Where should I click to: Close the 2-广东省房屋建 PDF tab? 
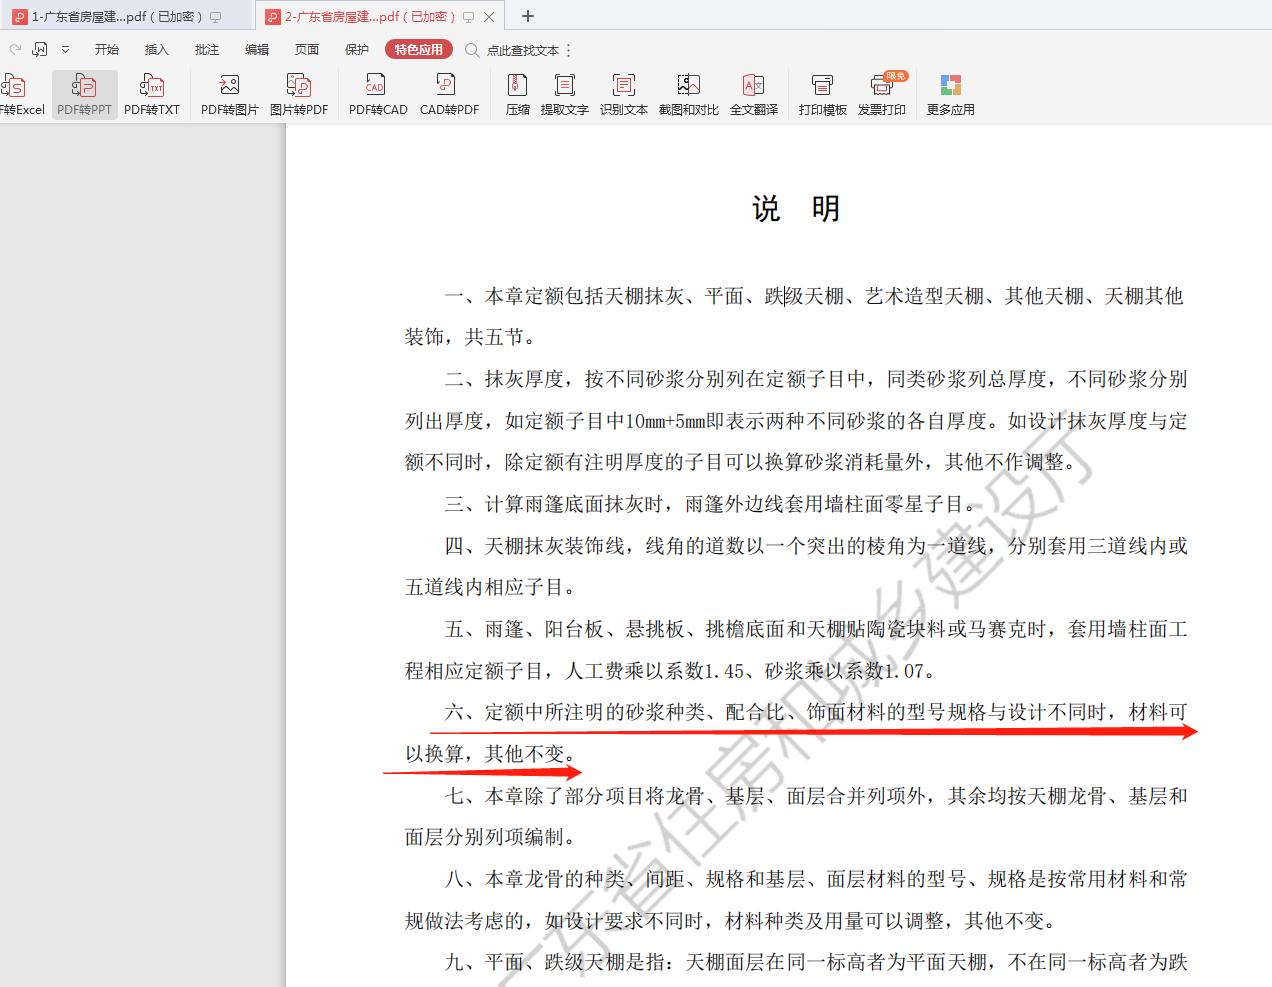click(x=489, y=16)
